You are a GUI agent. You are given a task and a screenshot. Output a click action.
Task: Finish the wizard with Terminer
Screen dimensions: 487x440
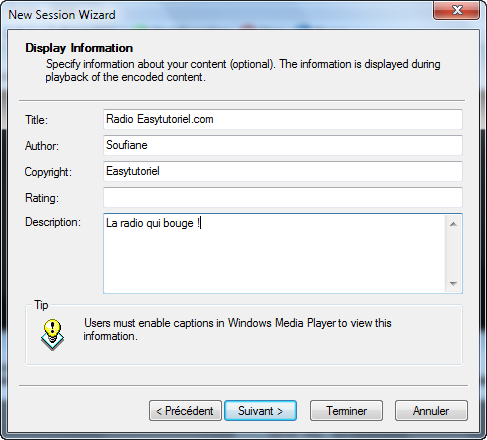346,411
